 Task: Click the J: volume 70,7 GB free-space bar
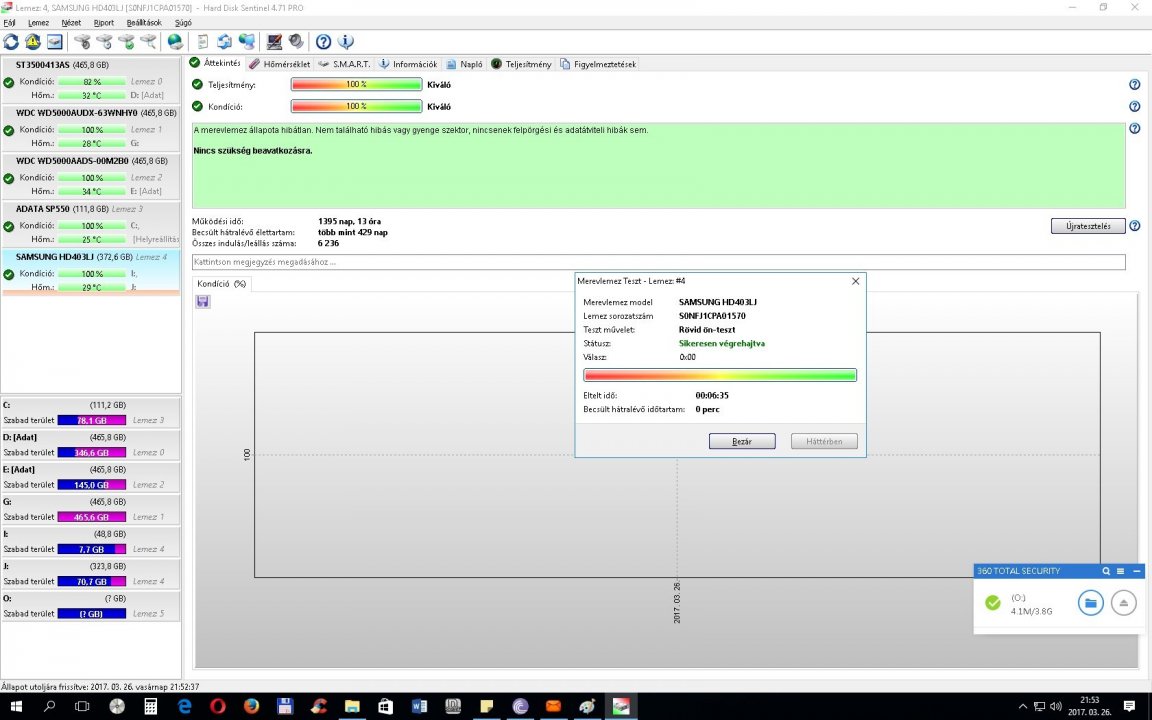[x=92, y=581]
